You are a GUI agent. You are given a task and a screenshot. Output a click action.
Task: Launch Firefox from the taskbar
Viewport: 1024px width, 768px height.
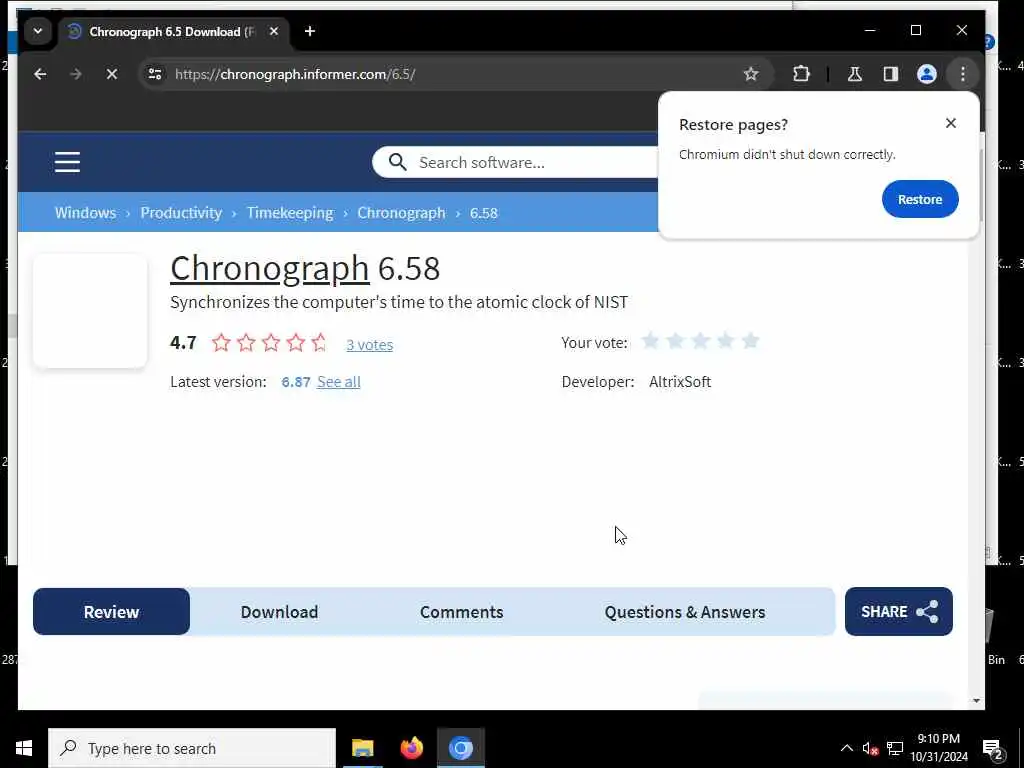point(411,748)
